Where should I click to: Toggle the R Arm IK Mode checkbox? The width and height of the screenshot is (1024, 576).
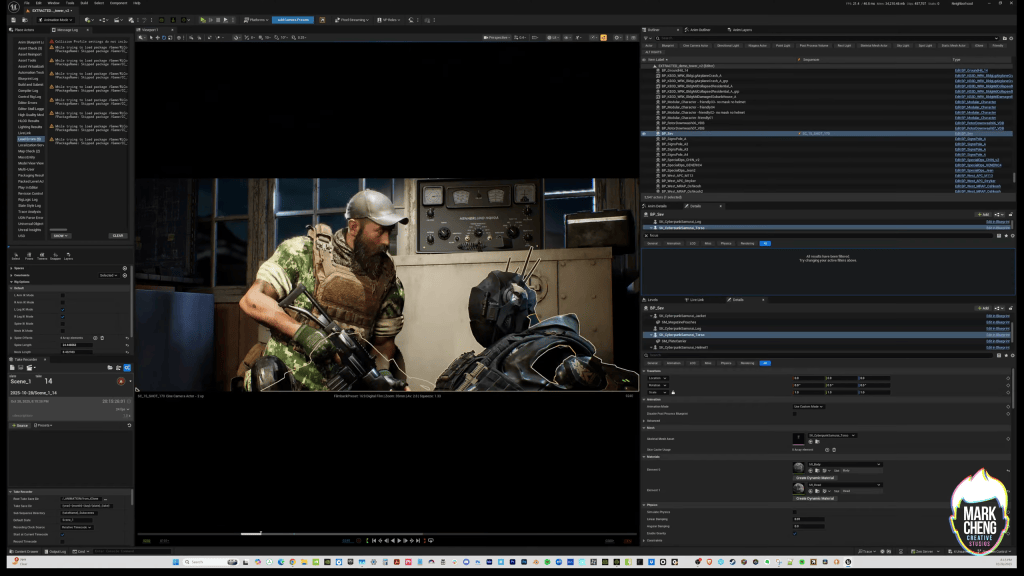[x=63, y=302]
